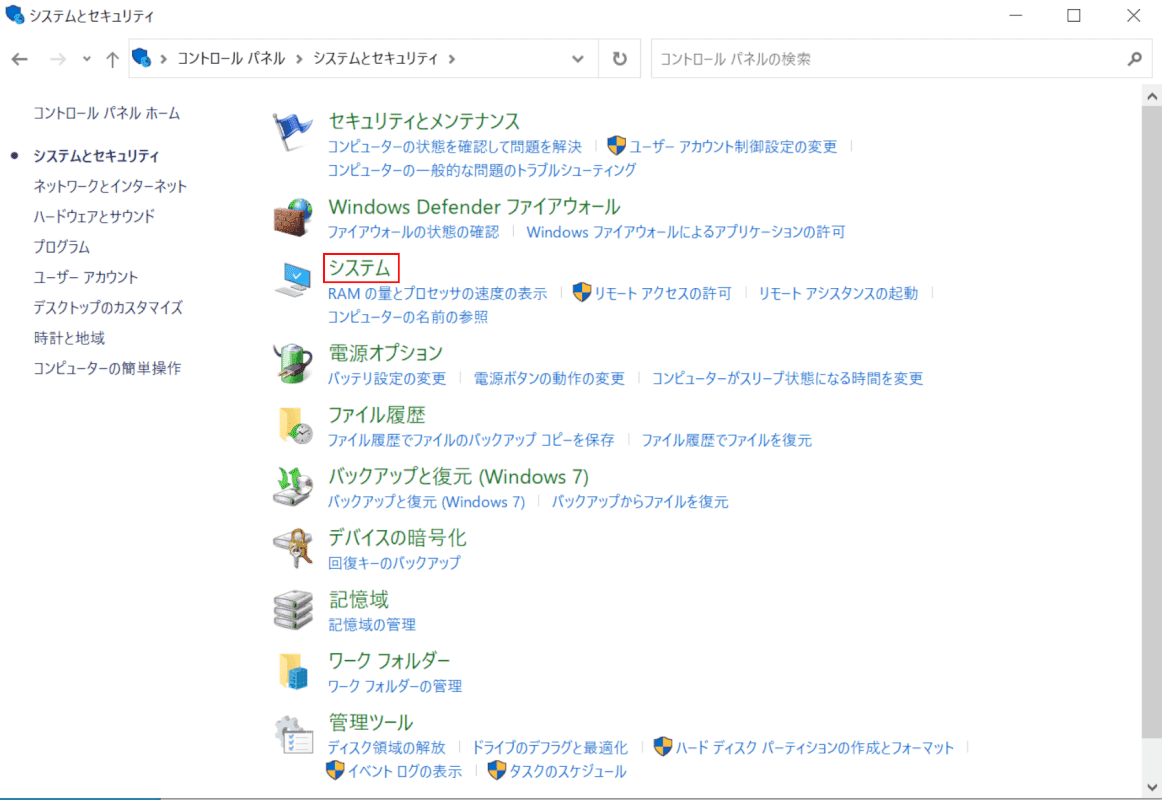Click ドライブのデフラグと最適化 link
Viewport: 1162px width, 800px height.
(x=550, y=747)
